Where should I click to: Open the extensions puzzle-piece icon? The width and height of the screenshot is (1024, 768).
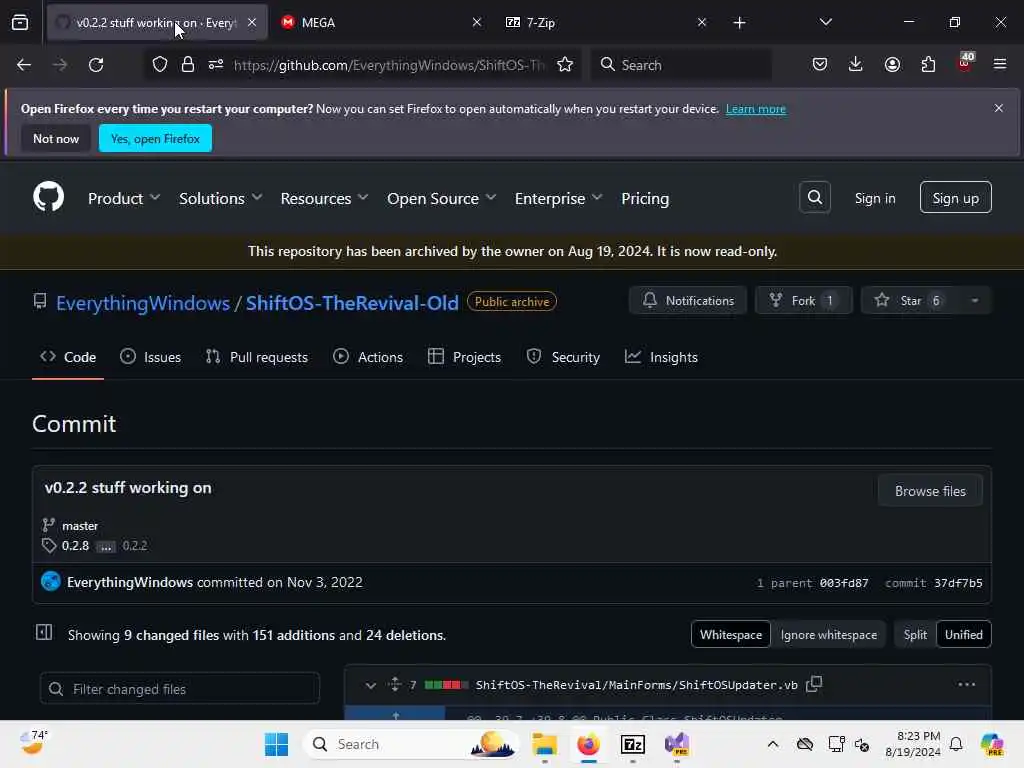click(x=928, y=65)
